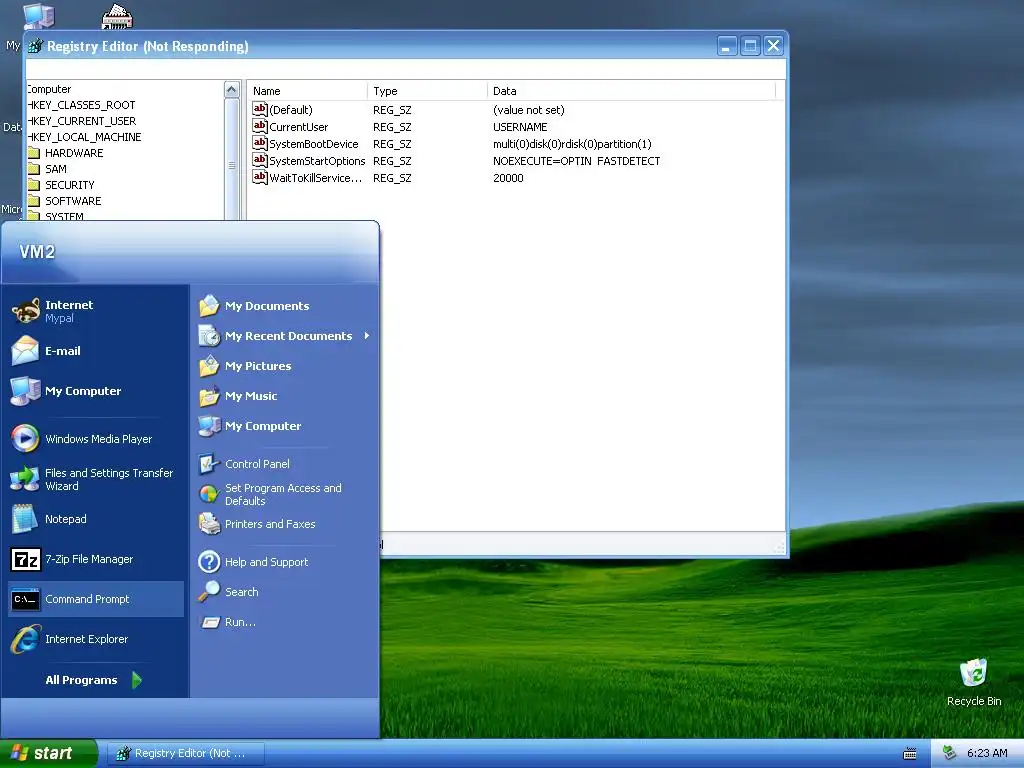The width and height of the screenshot is (1024, 768).
Task: Open Set Program Access and Defaults
Action: pyautogui.click(x=286, y=494)
